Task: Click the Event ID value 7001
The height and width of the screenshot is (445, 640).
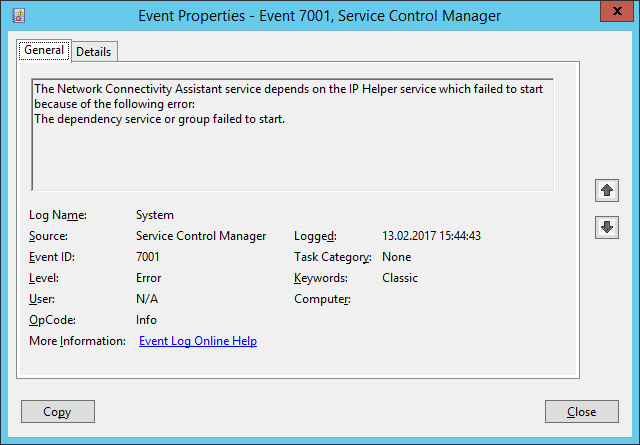Action: [148, 257]
